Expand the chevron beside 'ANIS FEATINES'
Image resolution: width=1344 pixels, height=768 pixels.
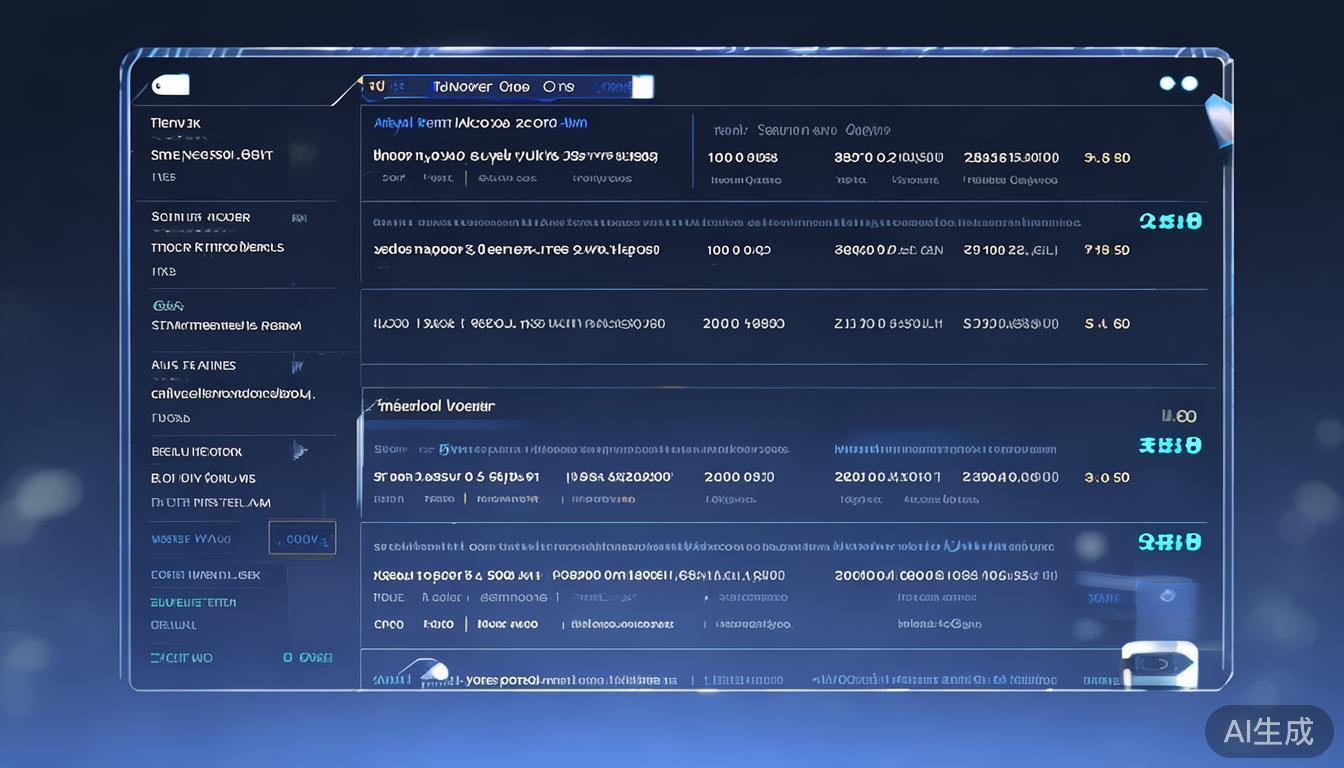tap(296, 366)
